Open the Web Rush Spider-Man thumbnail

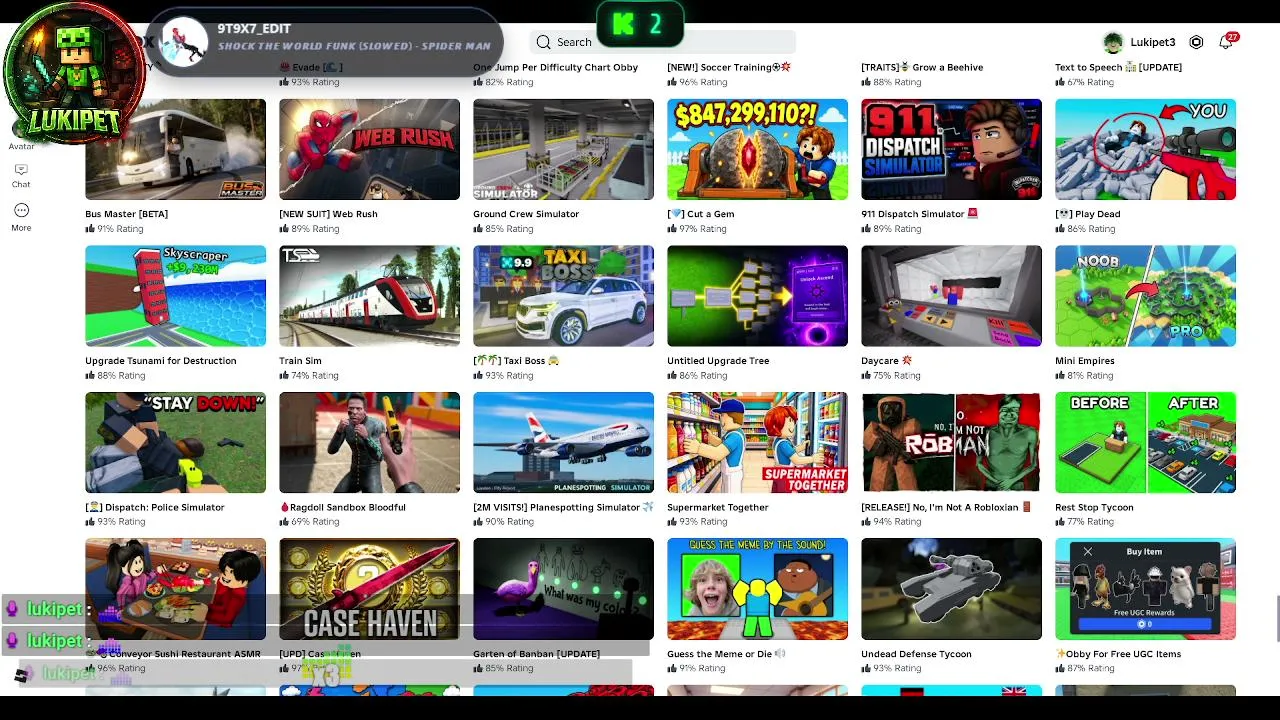(x=370, y=149)
